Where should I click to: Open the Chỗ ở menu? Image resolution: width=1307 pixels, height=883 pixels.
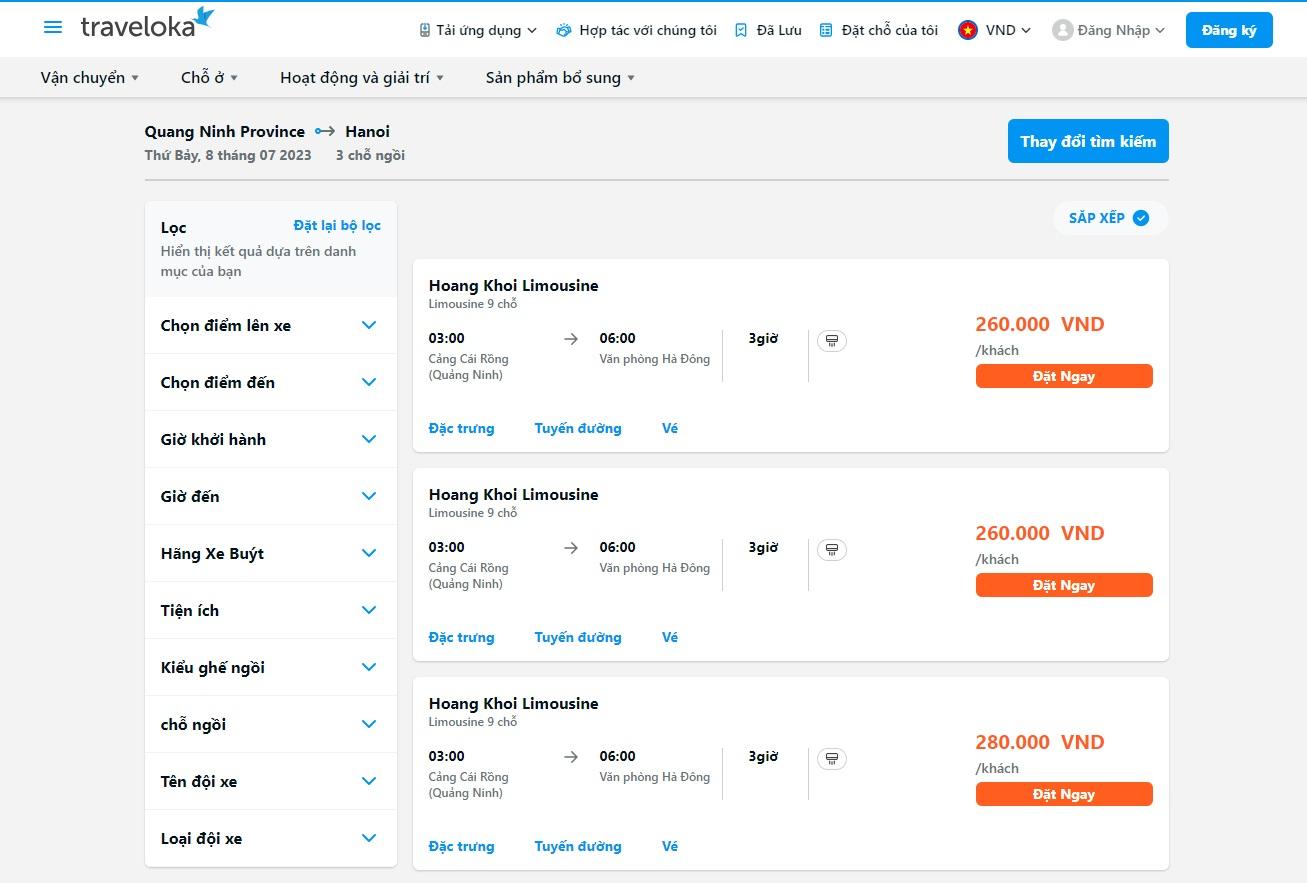[x=210, y=77]
